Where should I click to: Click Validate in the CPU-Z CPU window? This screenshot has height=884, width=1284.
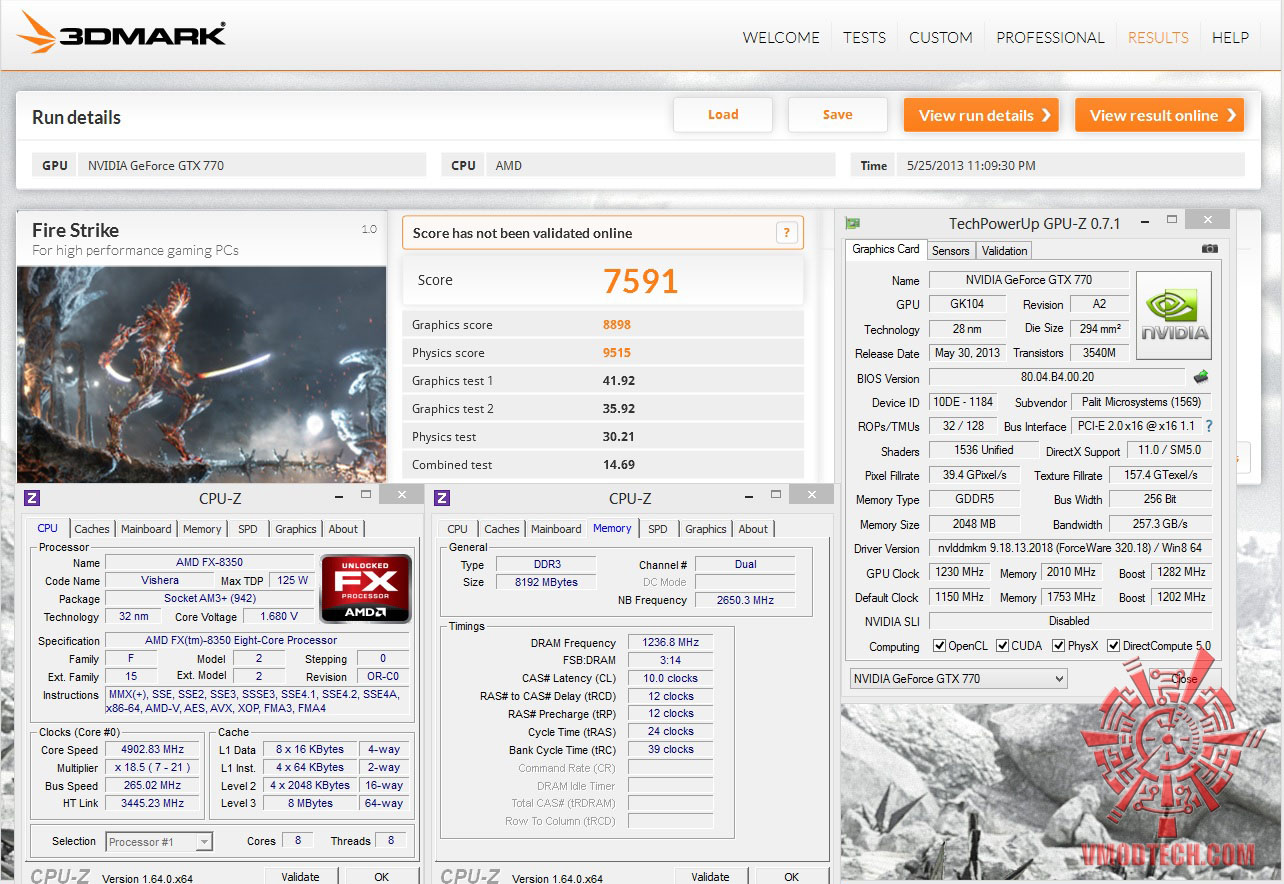(x=300, y=877)
